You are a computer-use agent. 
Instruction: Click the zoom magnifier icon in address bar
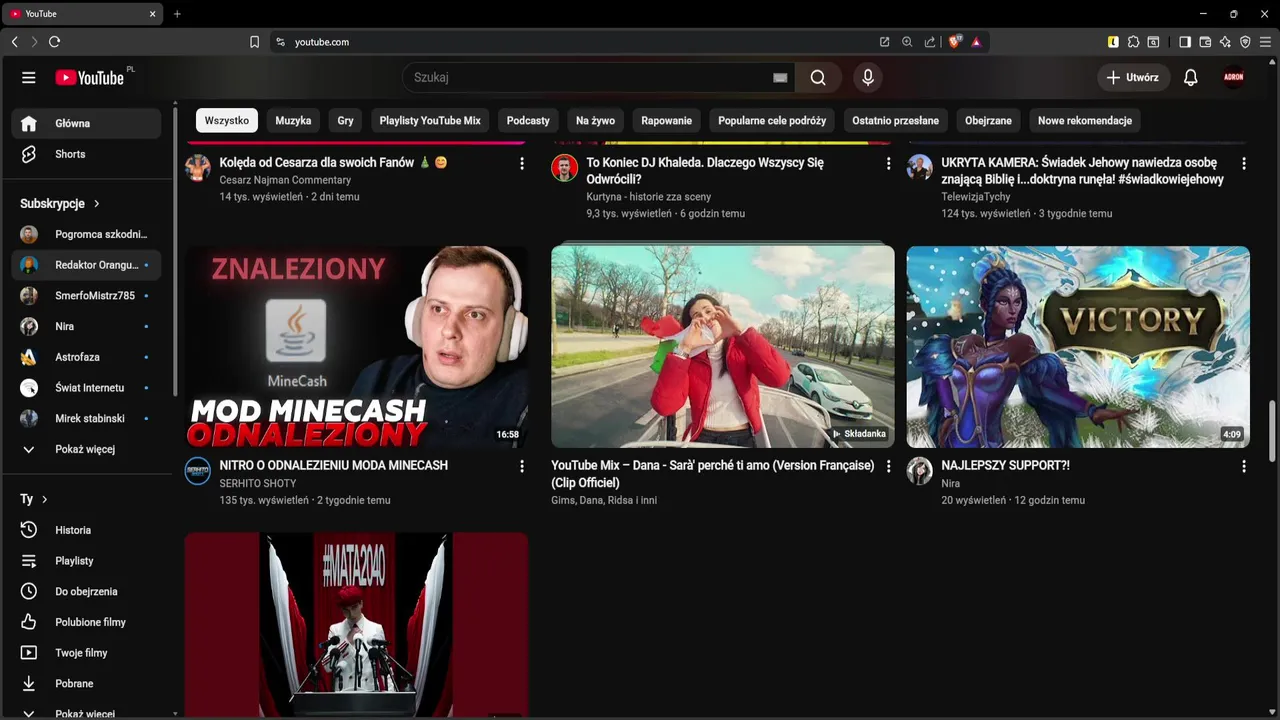[x=907, y=42]
